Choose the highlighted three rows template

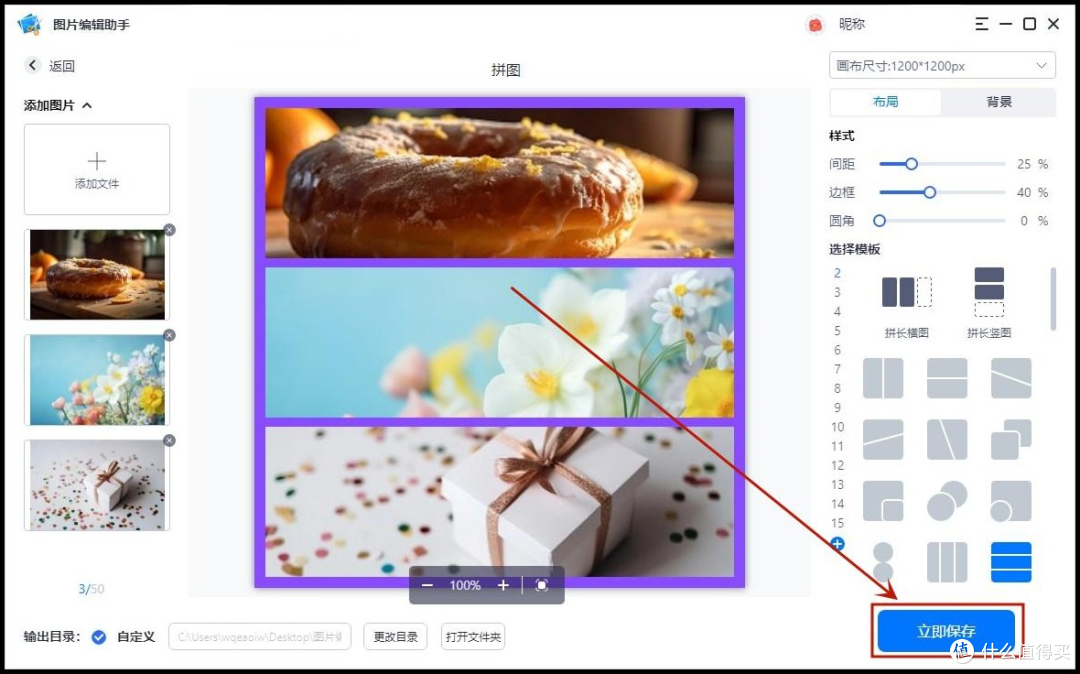1011,562
